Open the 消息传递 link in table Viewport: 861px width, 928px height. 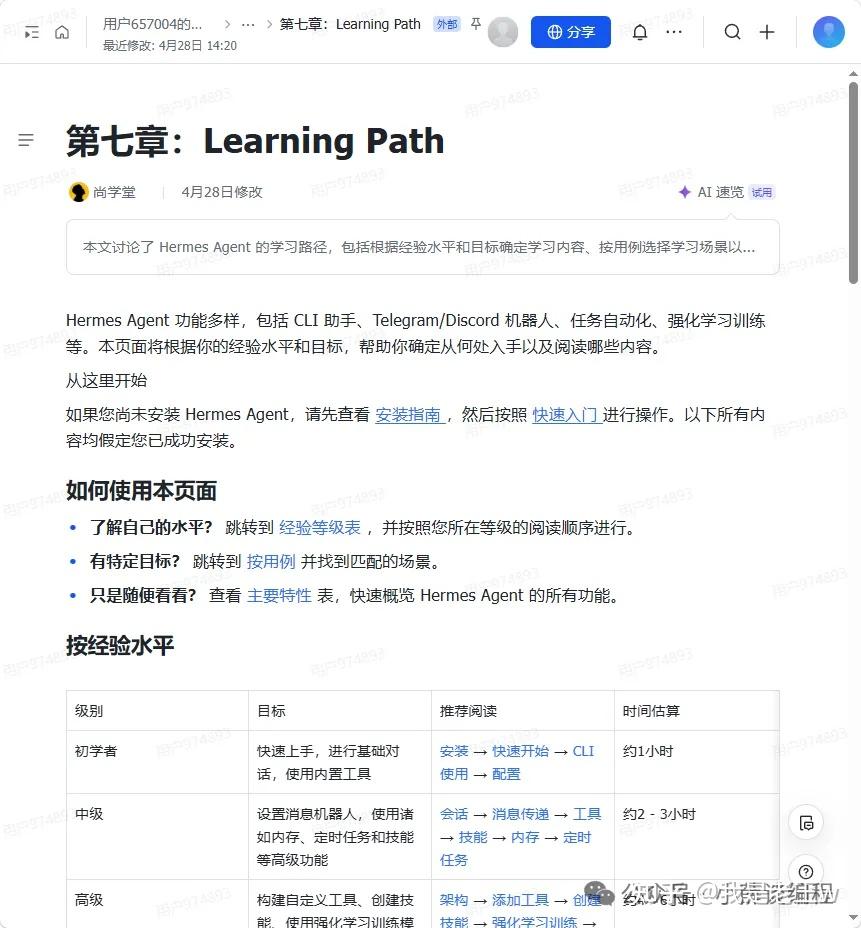point(520,814)
